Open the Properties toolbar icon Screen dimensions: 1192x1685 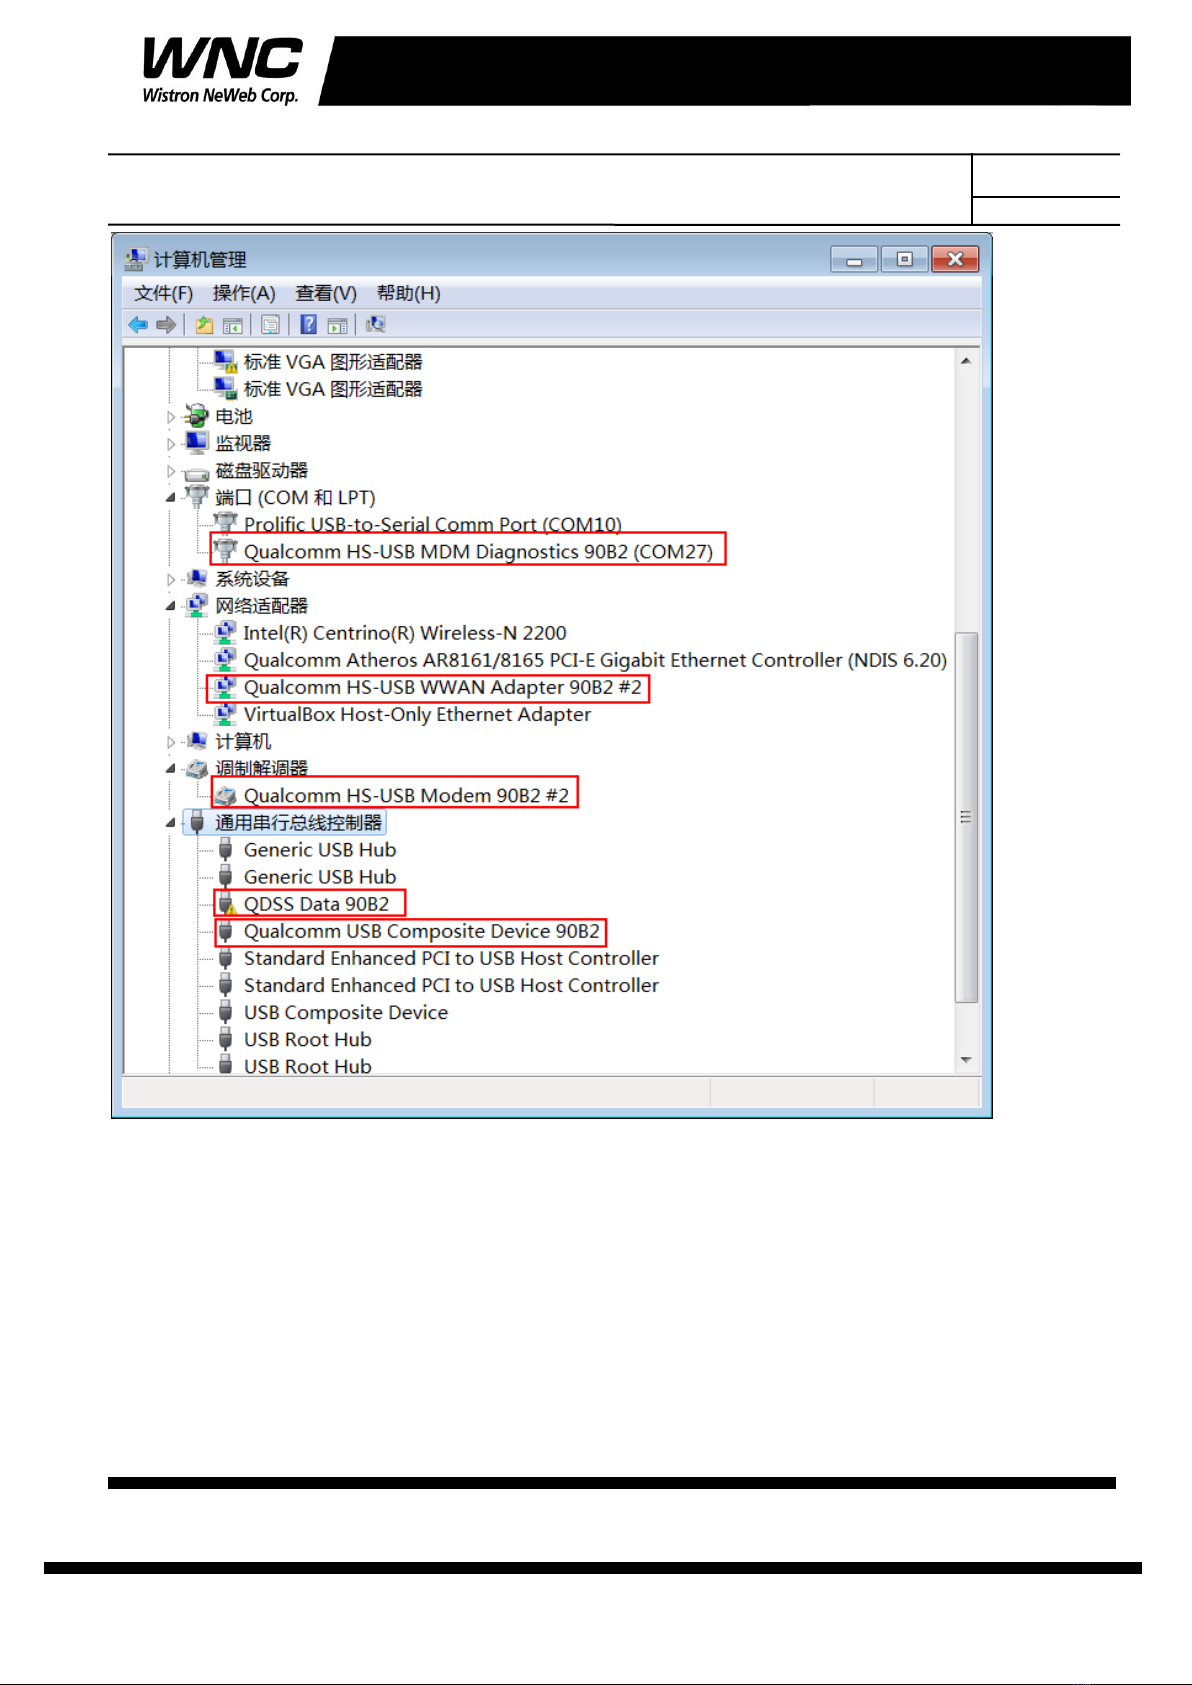point(270,325)
